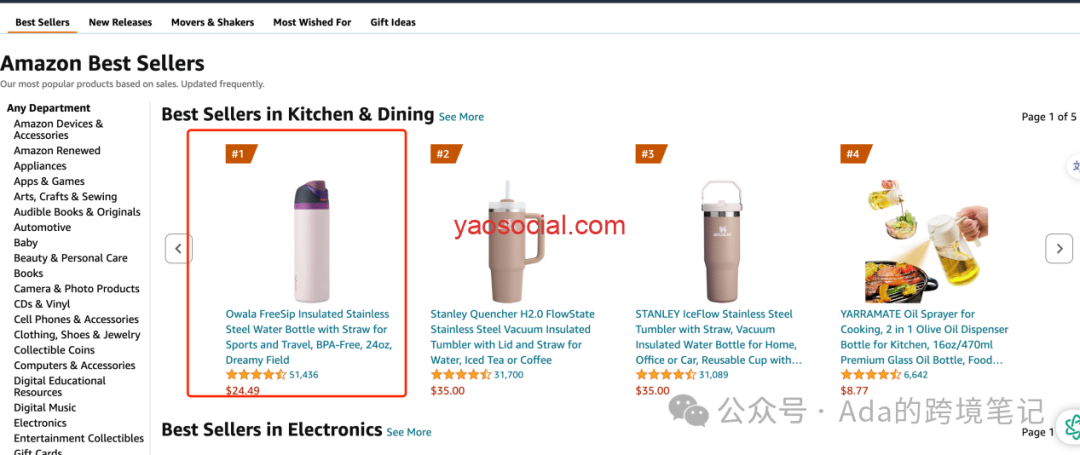Image resolution: width=1080 pixels, height=455 pixels.
Task: Click the next carousel arrow button
Action: (x=1059, y=248)
